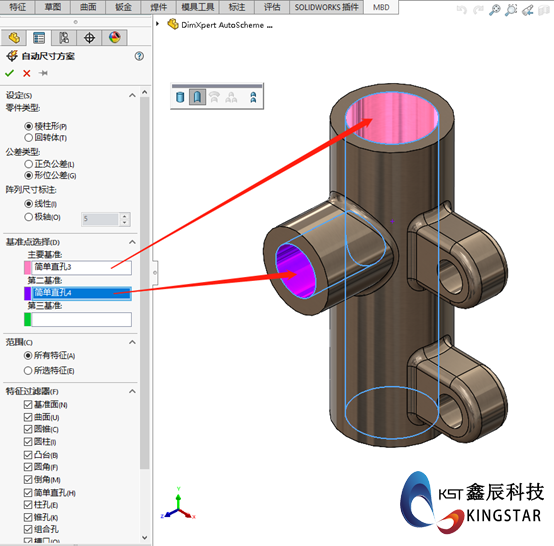The image size is (554, 546).
Task: Collapse the 基准点选择 section chevron
Action: point(132,242)
